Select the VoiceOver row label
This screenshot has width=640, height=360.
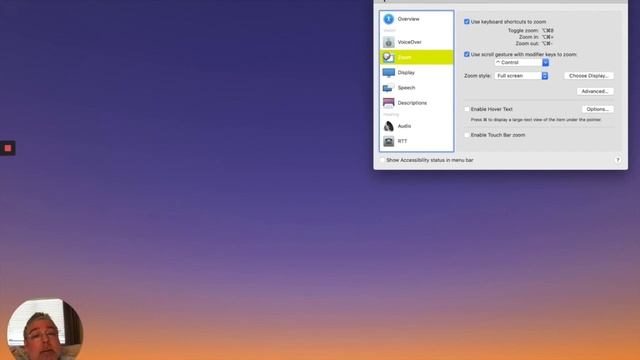point(409,42)
